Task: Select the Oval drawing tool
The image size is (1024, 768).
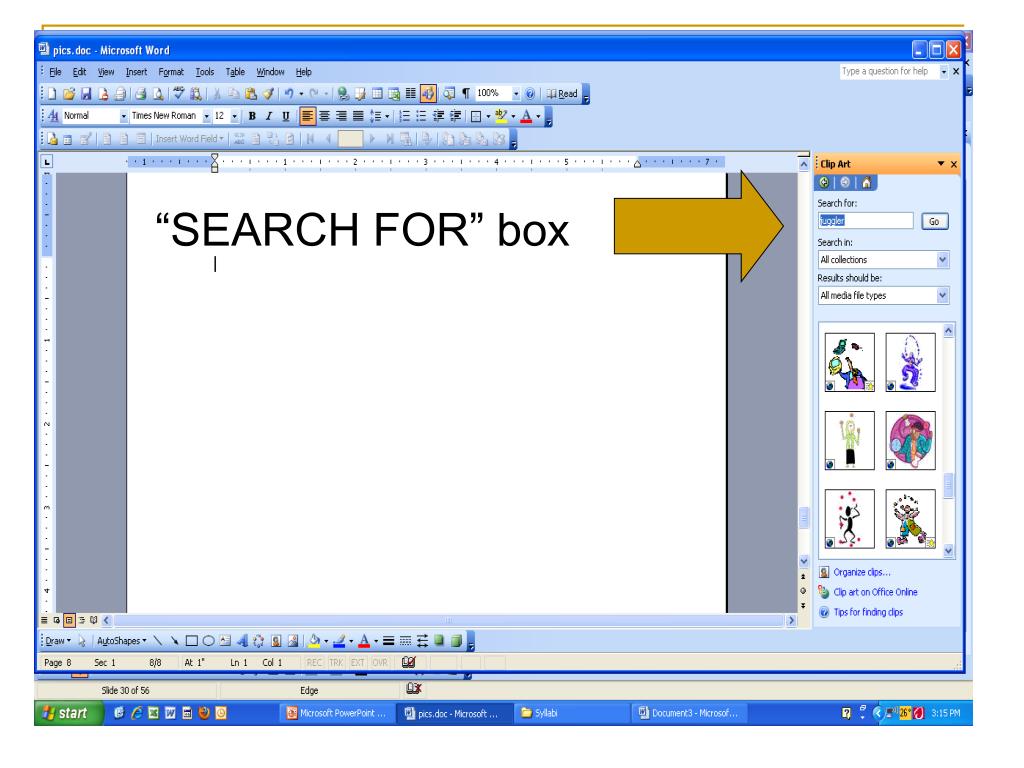Action: coord(208,641)
